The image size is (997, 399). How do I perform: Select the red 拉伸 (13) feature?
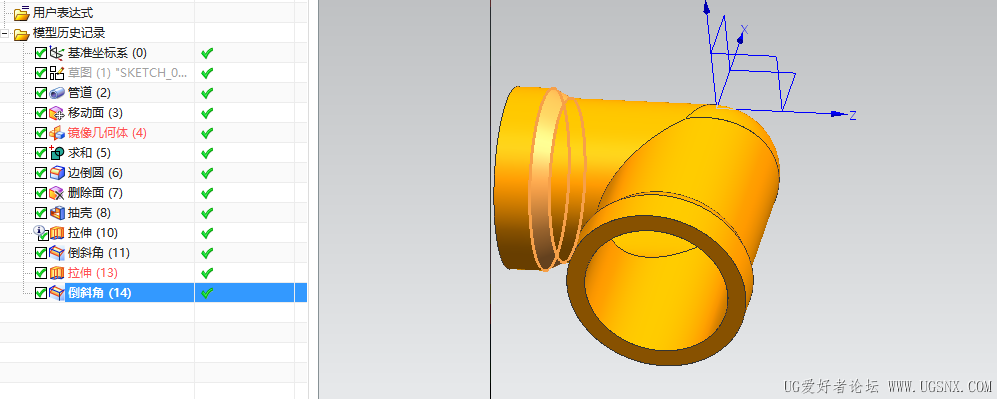pos(93,273)
